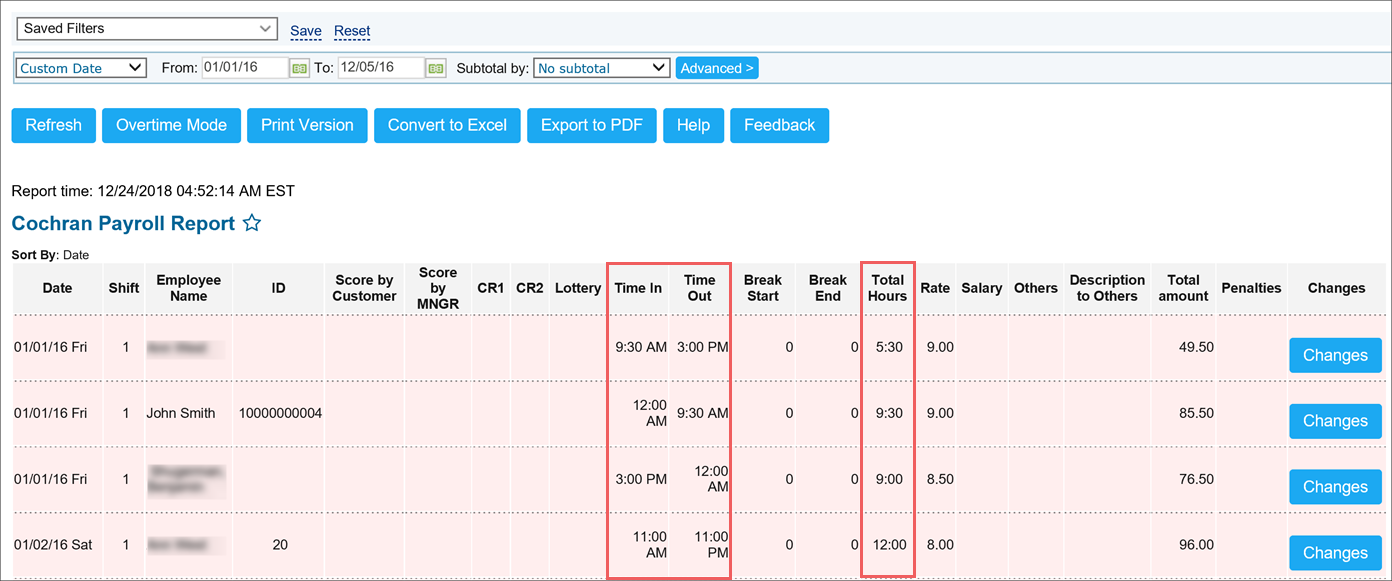The image size is (1392, 581).
Task: Open the Print Version
Action: click(x=307, y=125)
